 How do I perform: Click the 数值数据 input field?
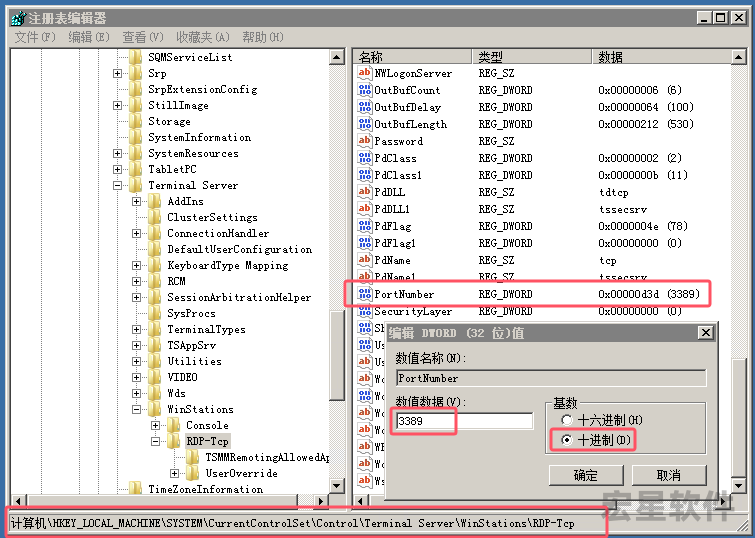tap(464, 421)
